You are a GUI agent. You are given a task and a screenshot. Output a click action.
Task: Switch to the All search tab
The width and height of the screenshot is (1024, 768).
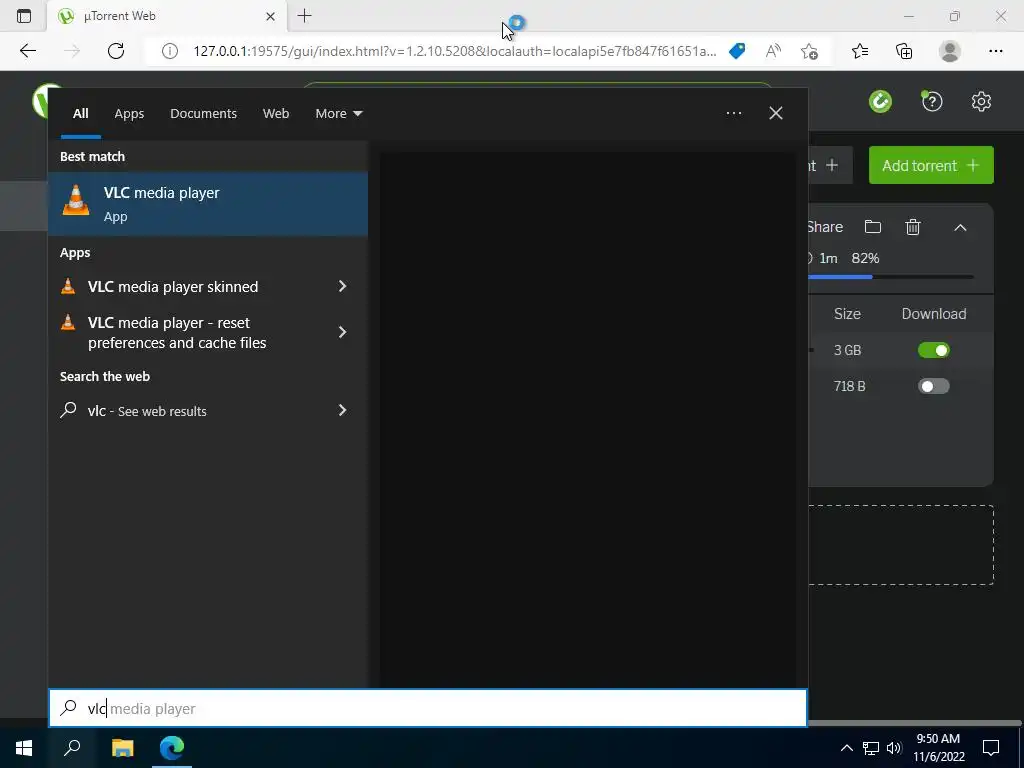pyautogui.click(x=80, y=114)
